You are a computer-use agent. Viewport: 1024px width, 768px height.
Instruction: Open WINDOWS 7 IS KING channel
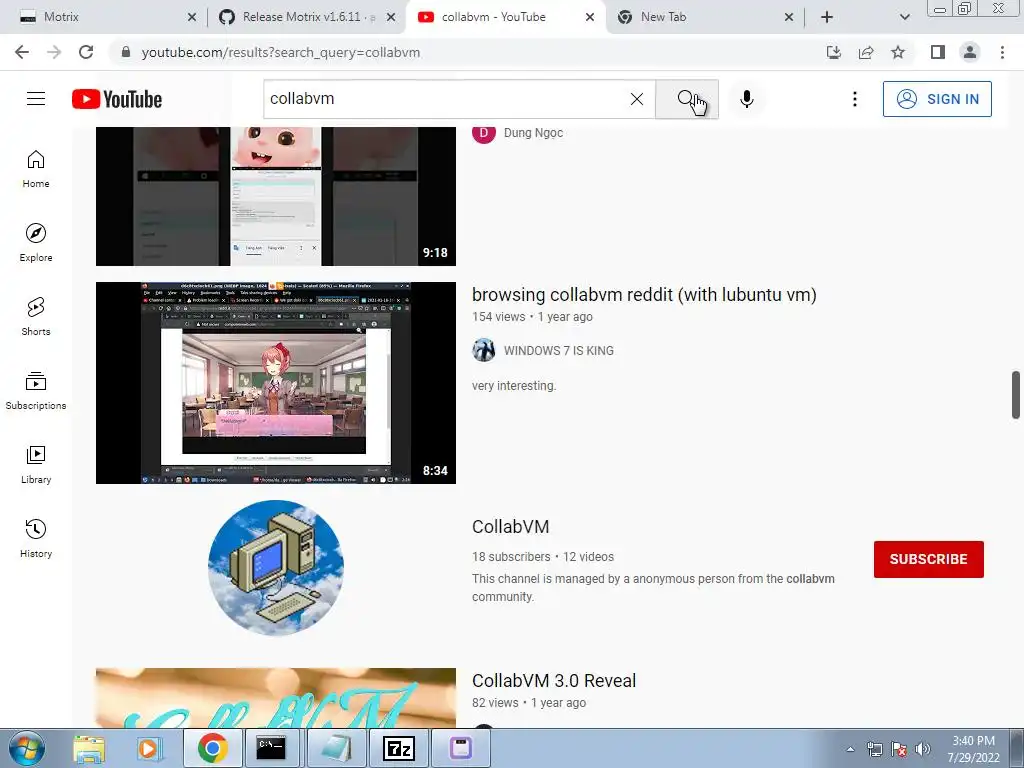tap(558, 351)
